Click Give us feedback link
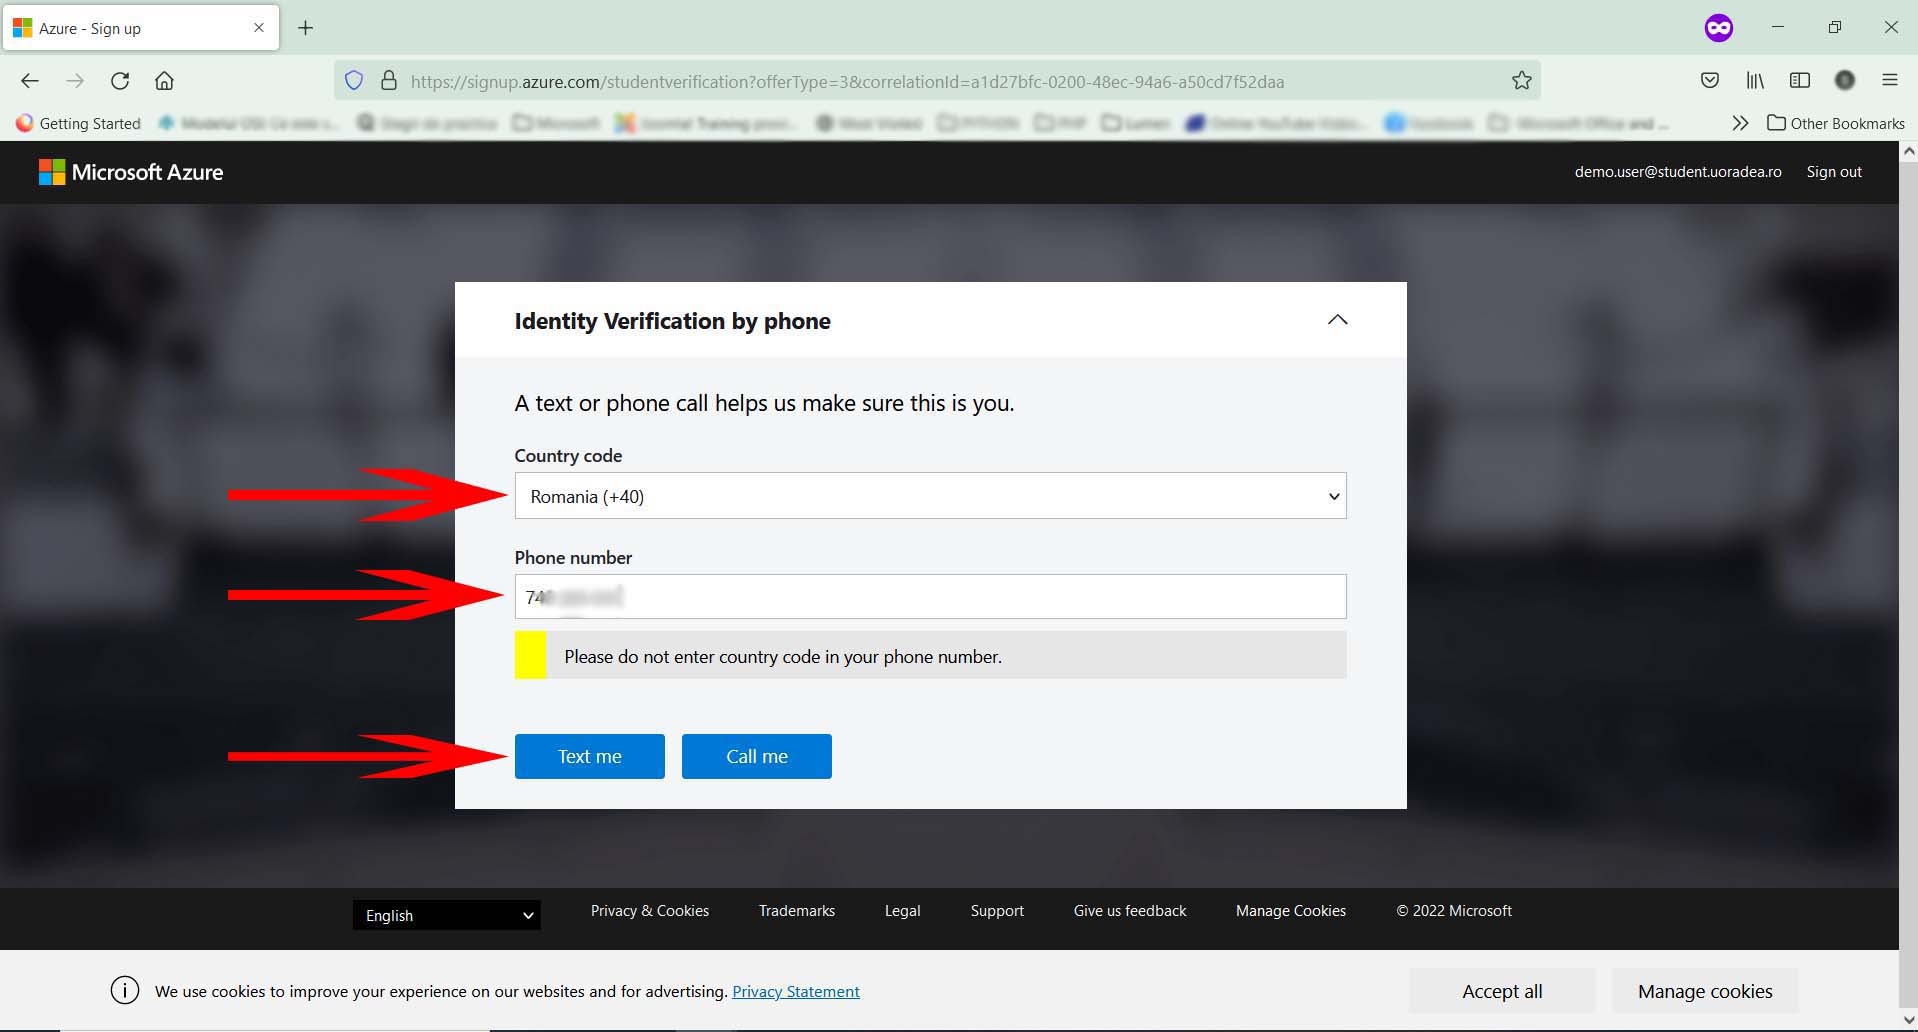 (x=1130, y=911)
